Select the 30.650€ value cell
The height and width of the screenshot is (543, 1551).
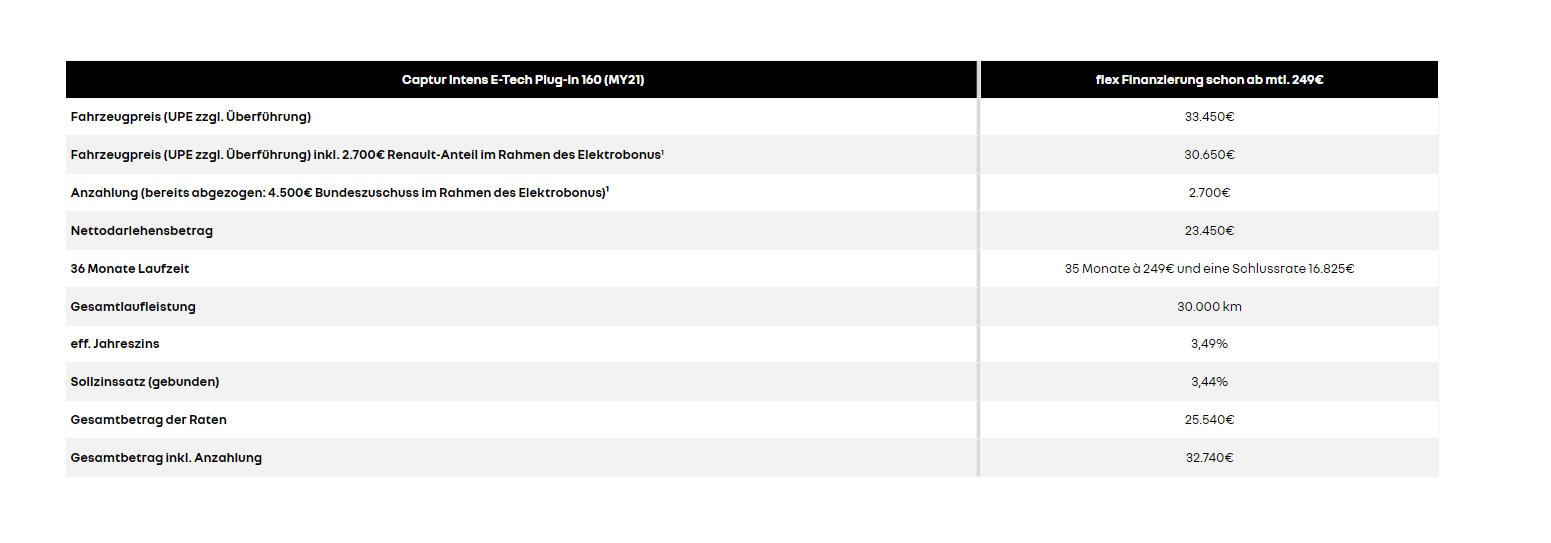click(1209, 155)
